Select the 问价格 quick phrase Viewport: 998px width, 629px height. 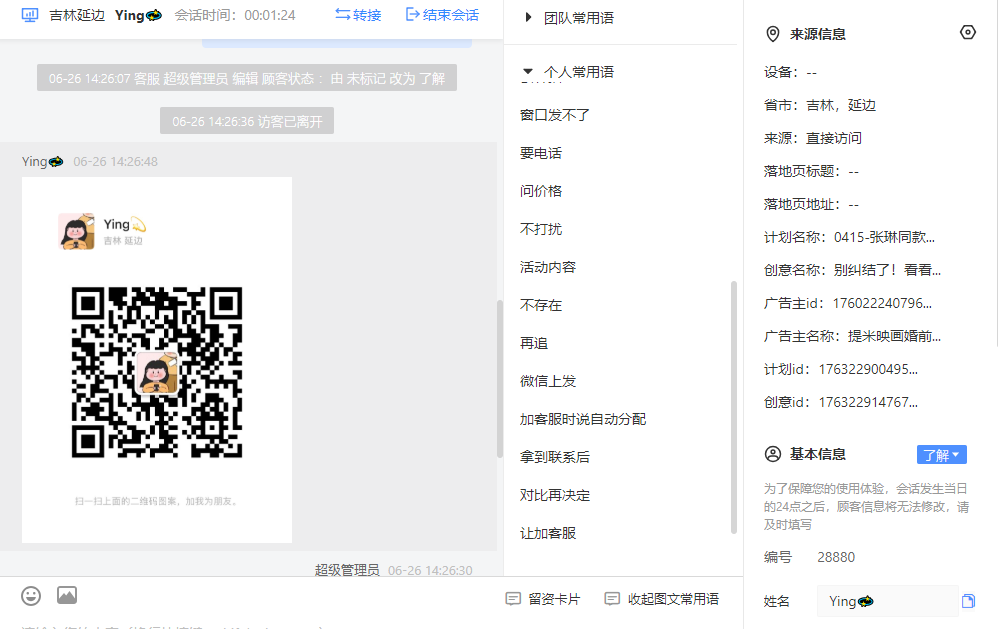541,191
